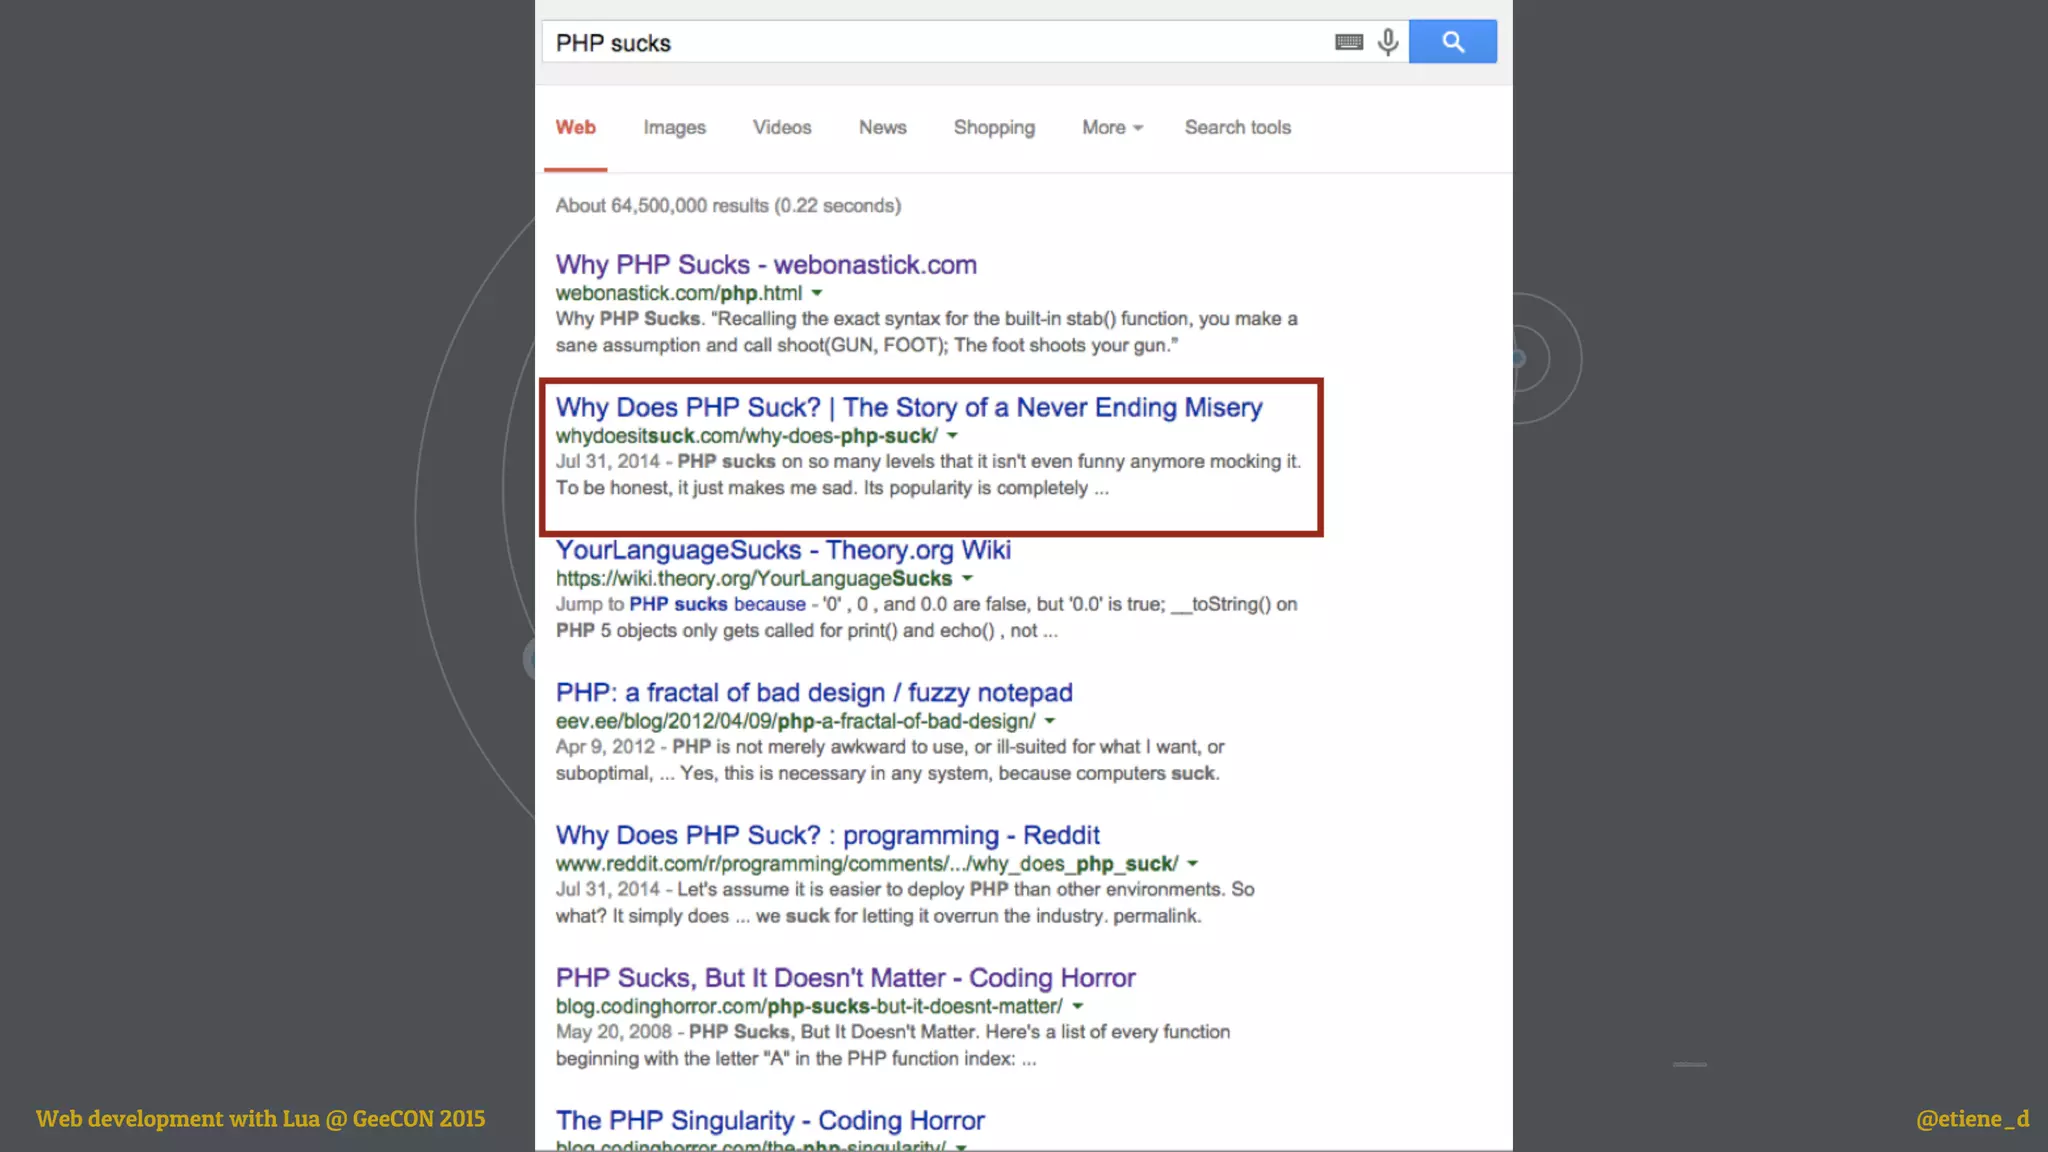Select the News tab
The height and width of the screenshot is (1152, 2048).
coord(882,127)
